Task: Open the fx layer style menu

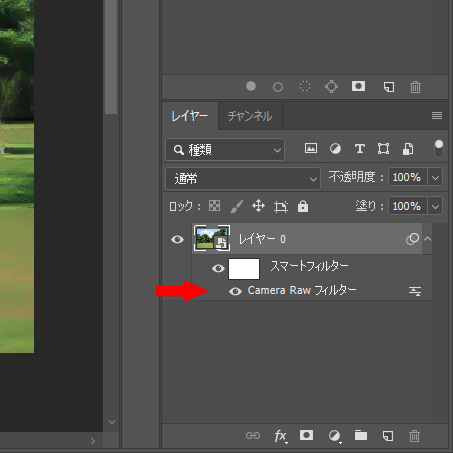Action: click(x=280, y=436)
